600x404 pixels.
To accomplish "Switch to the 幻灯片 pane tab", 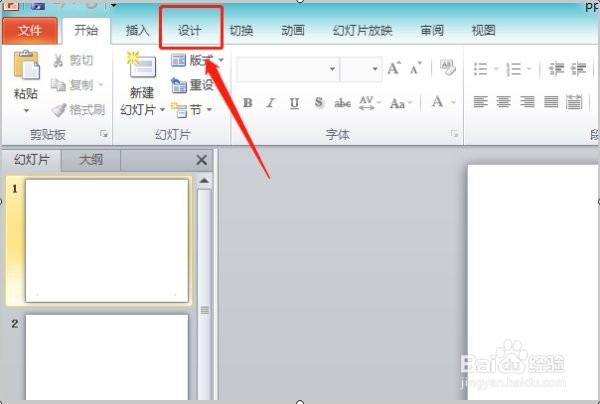I will (32, 160).
